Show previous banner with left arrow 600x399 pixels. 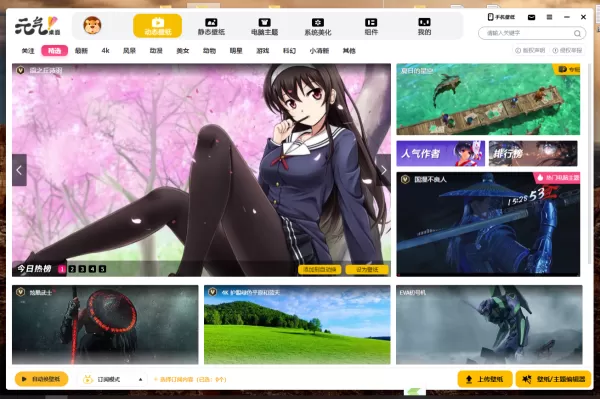point(19,170)
